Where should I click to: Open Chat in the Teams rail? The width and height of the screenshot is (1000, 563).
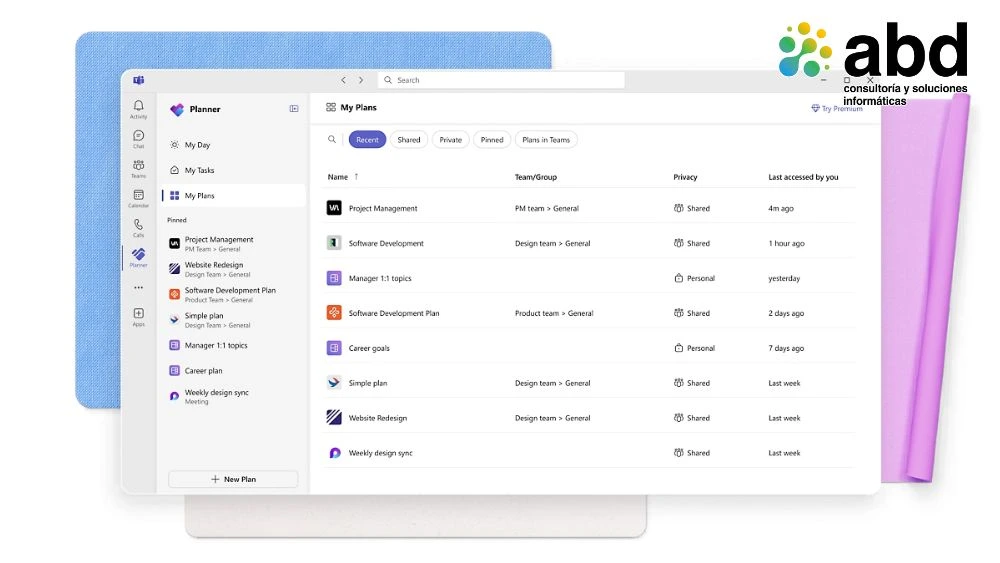pyautogui.click(x=138, y=138)
